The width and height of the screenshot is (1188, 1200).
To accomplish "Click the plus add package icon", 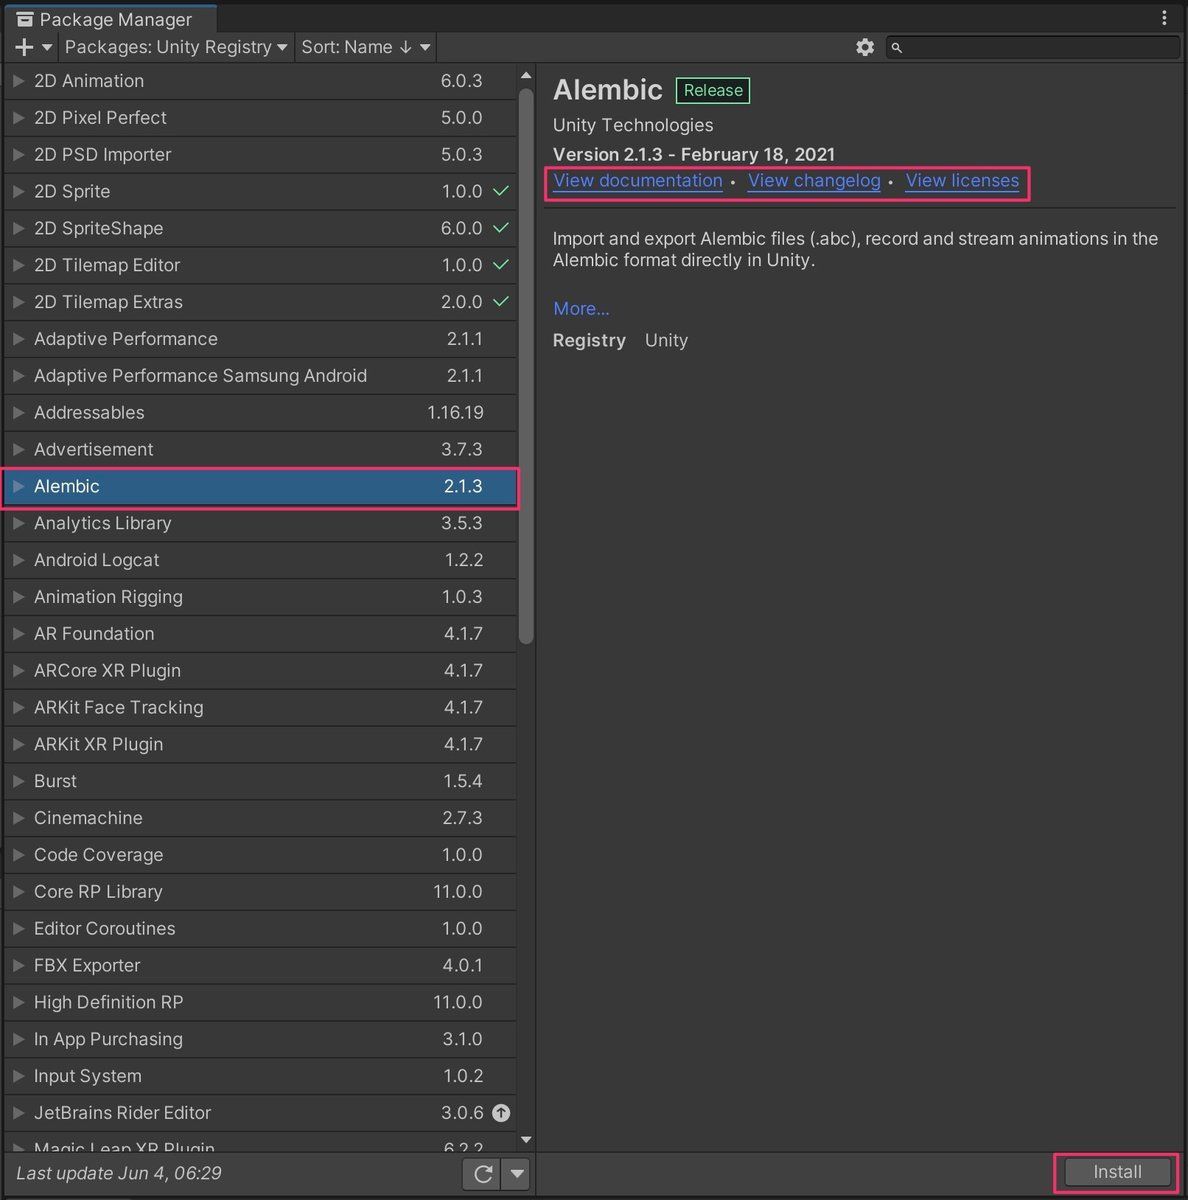I will (24, 47).
